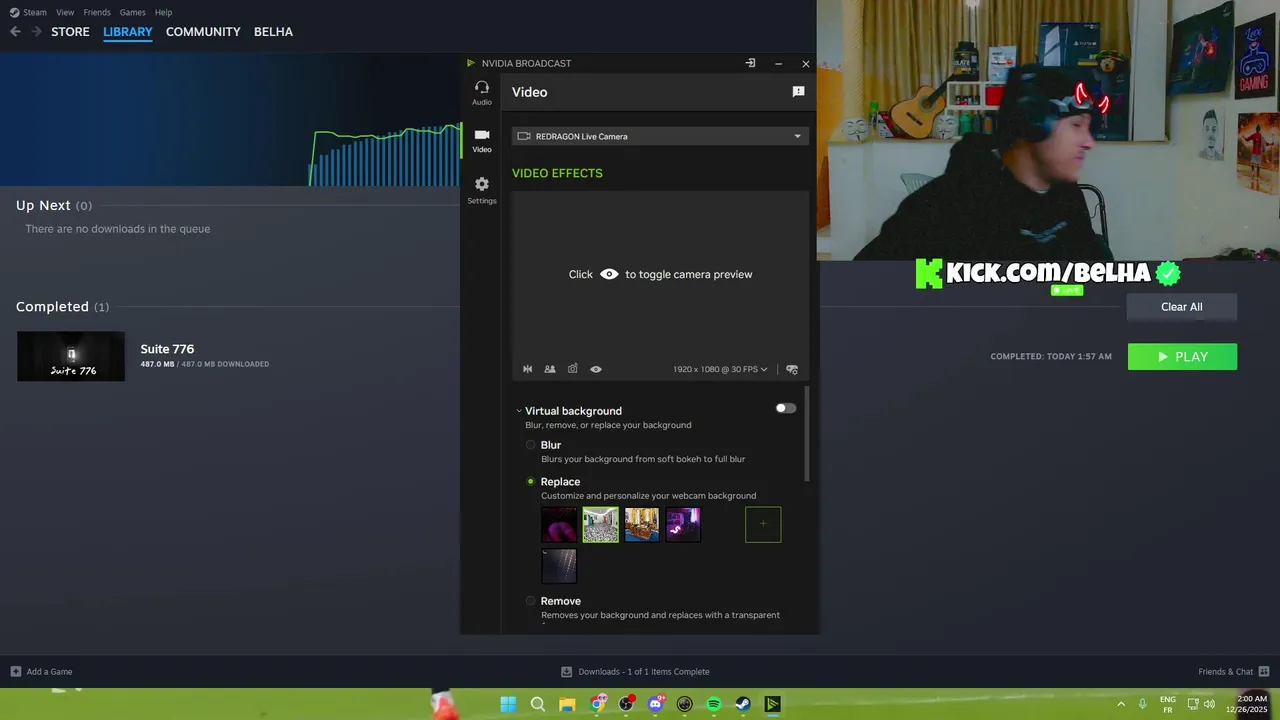1280x720 pixels.
Task: Choose the checkered-floor room background thumbnail
Action: [x=601, y=524]
